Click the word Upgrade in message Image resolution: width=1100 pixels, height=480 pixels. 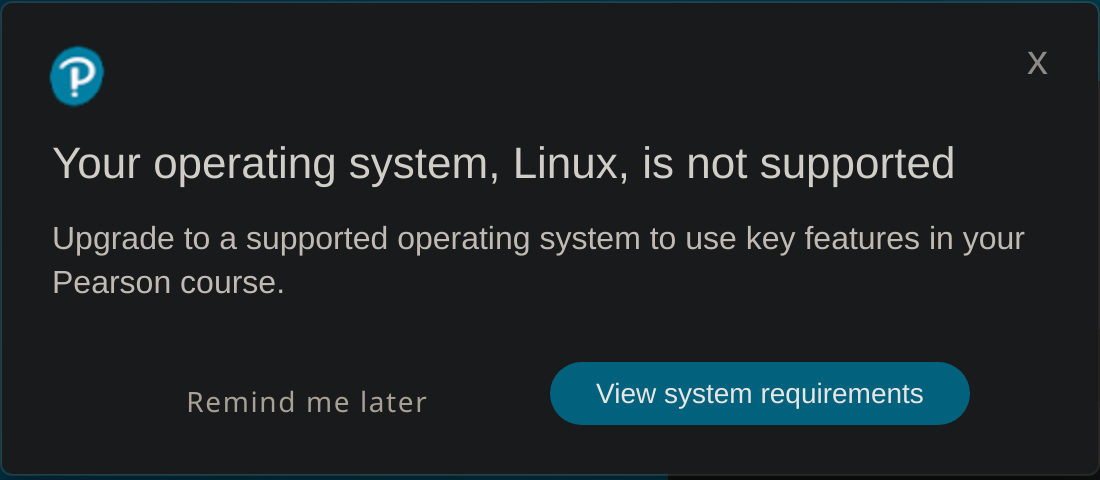(112, 239)
